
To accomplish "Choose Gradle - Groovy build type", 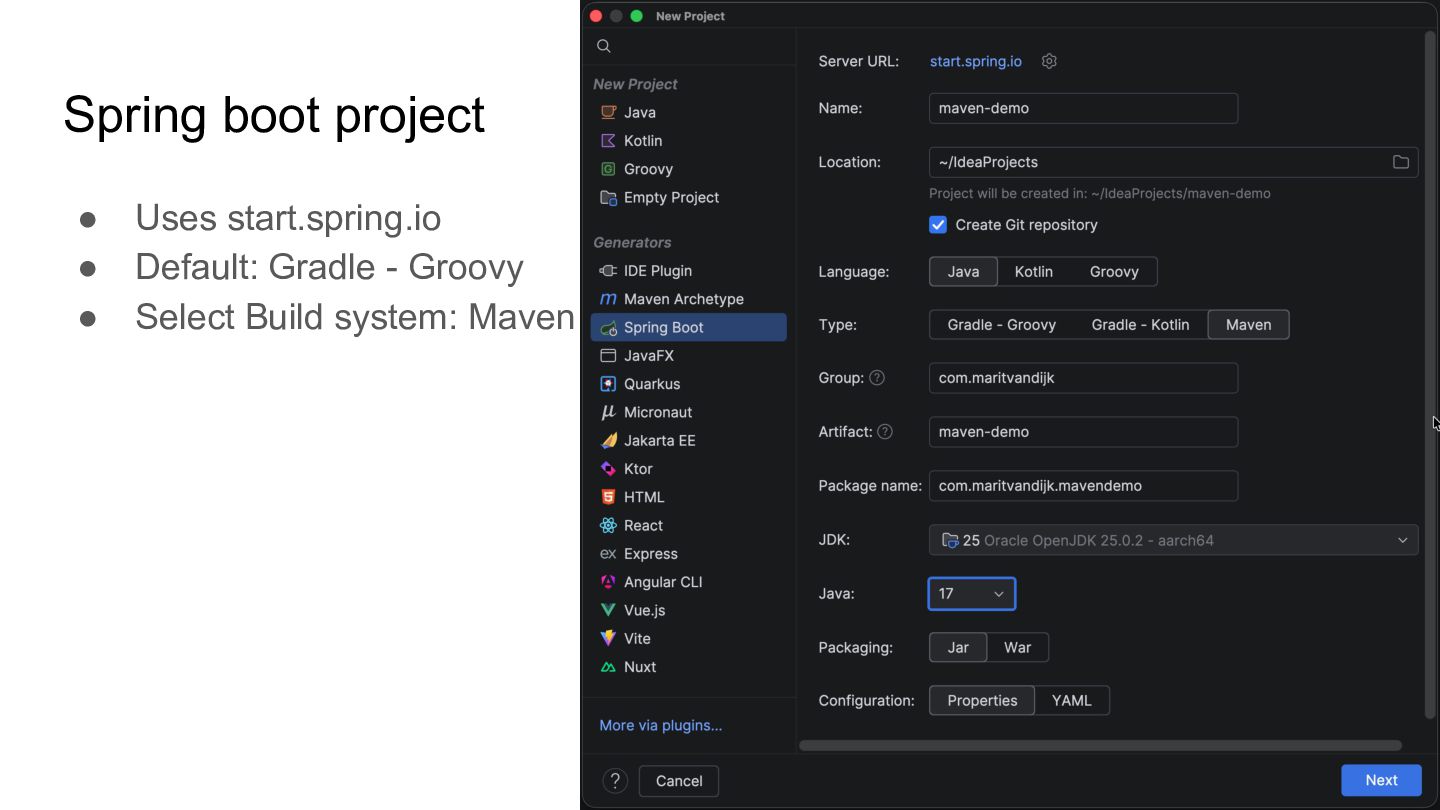I will pyautogui.click(x=1002, y=325).
